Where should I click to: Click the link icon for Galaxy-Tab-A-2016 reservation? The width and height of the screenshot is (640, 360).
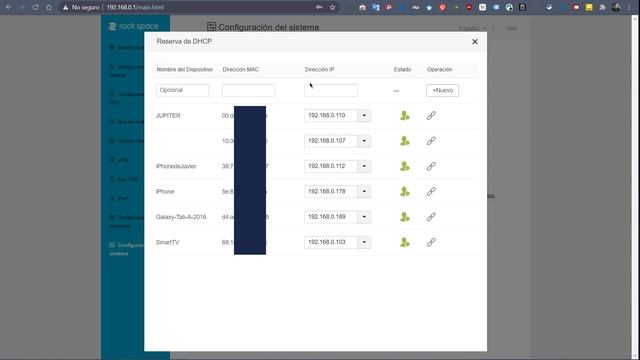(431, 217)
